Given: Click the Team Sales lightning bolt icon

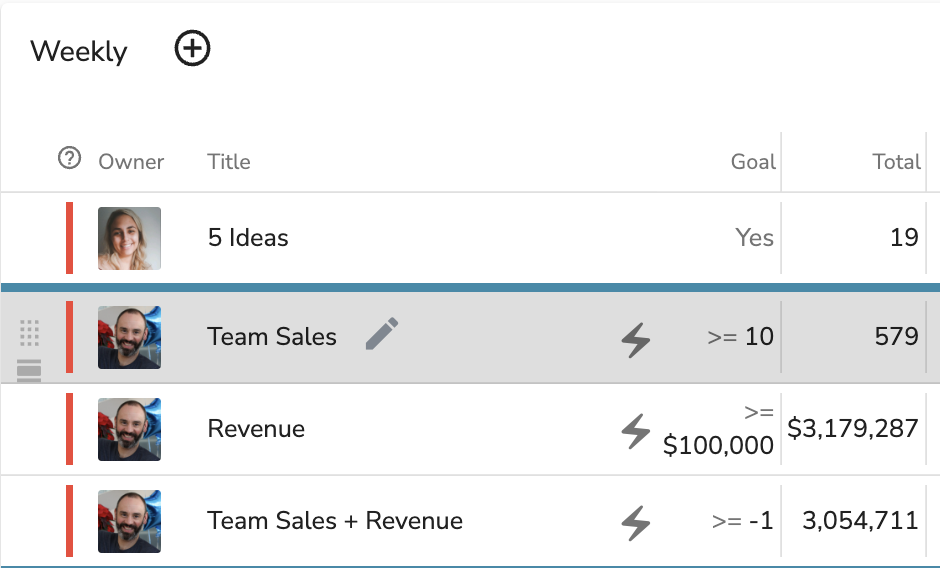Looking at the screenshot, I should tap(636, 340).
